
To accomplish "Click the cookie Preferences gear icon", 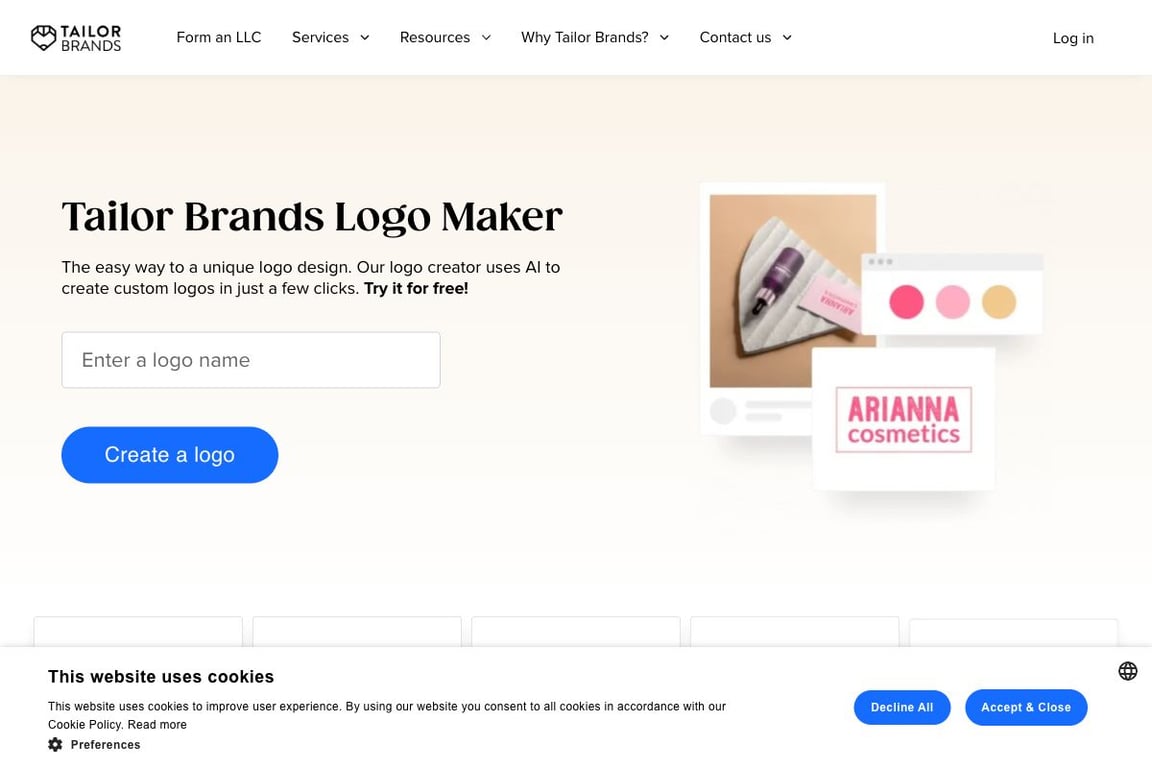I will coord(55,744).
